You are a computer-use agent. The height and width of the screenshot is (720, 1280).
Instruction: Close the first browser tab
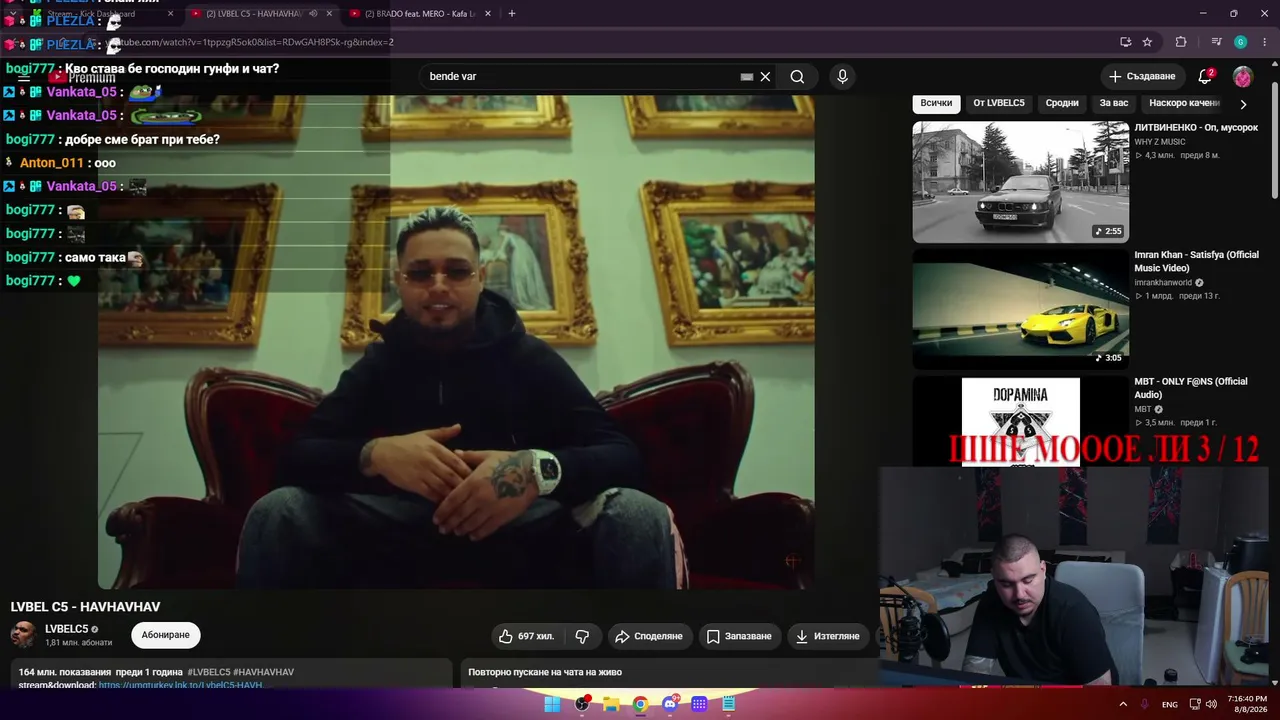point(170,14)
